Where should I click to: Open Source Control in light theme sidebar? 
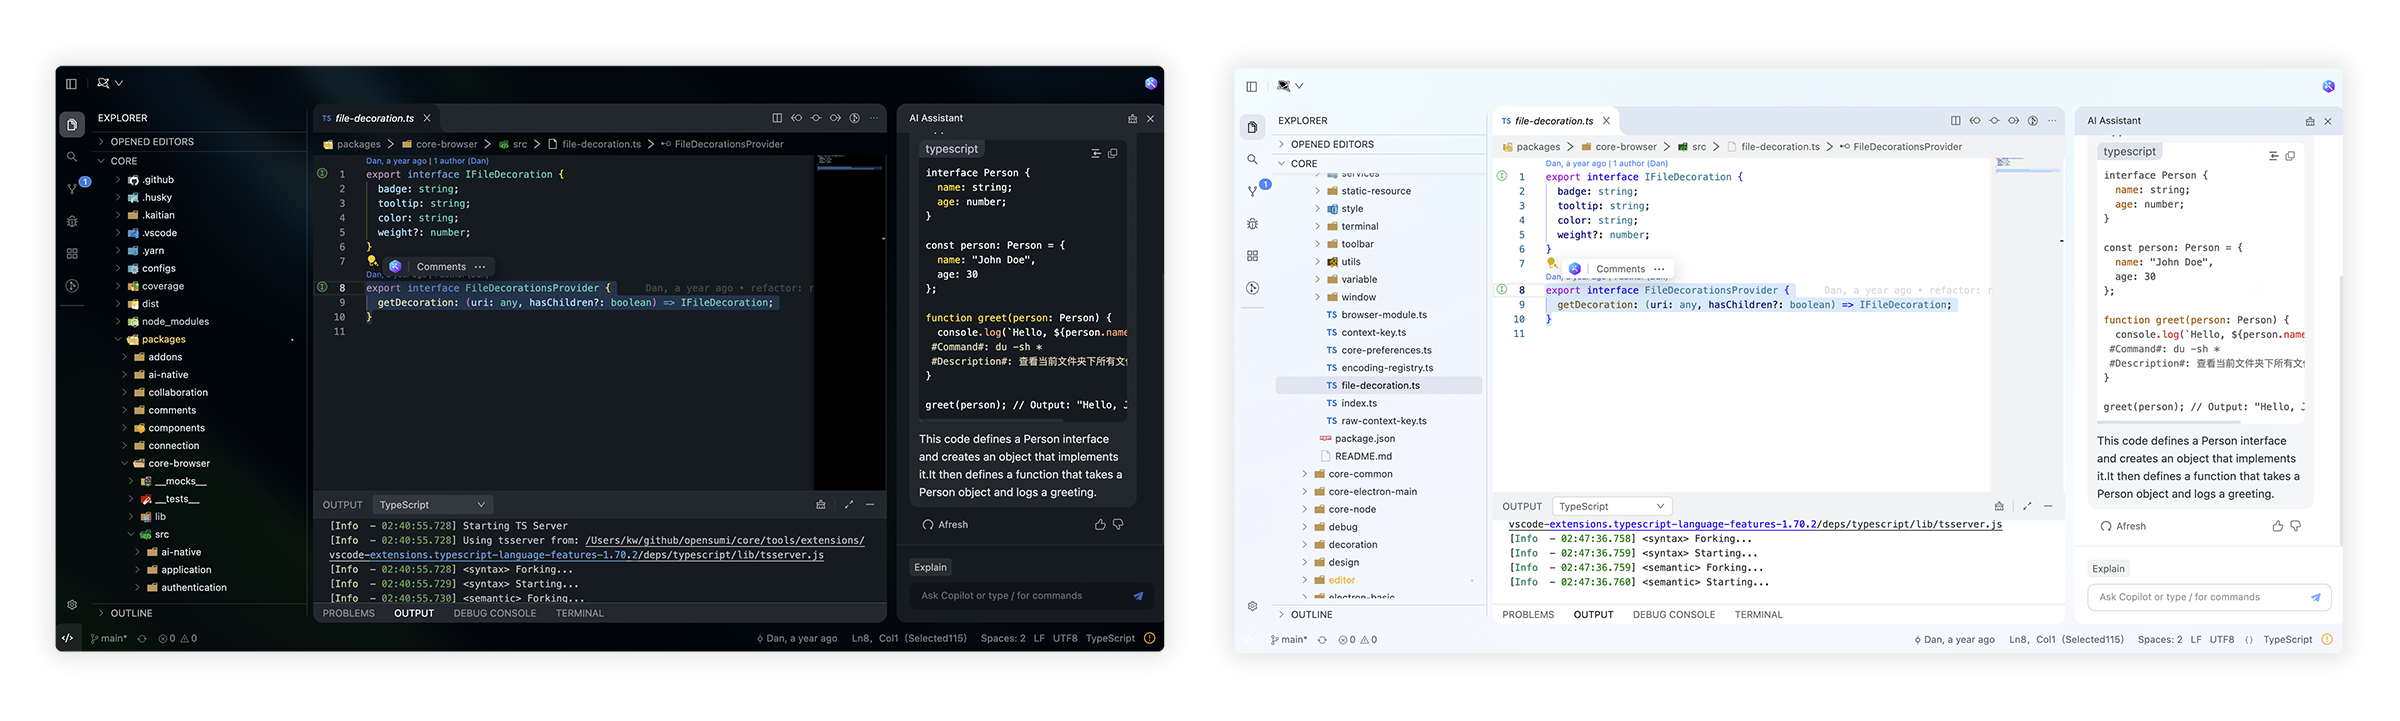tap(1252, 191)
